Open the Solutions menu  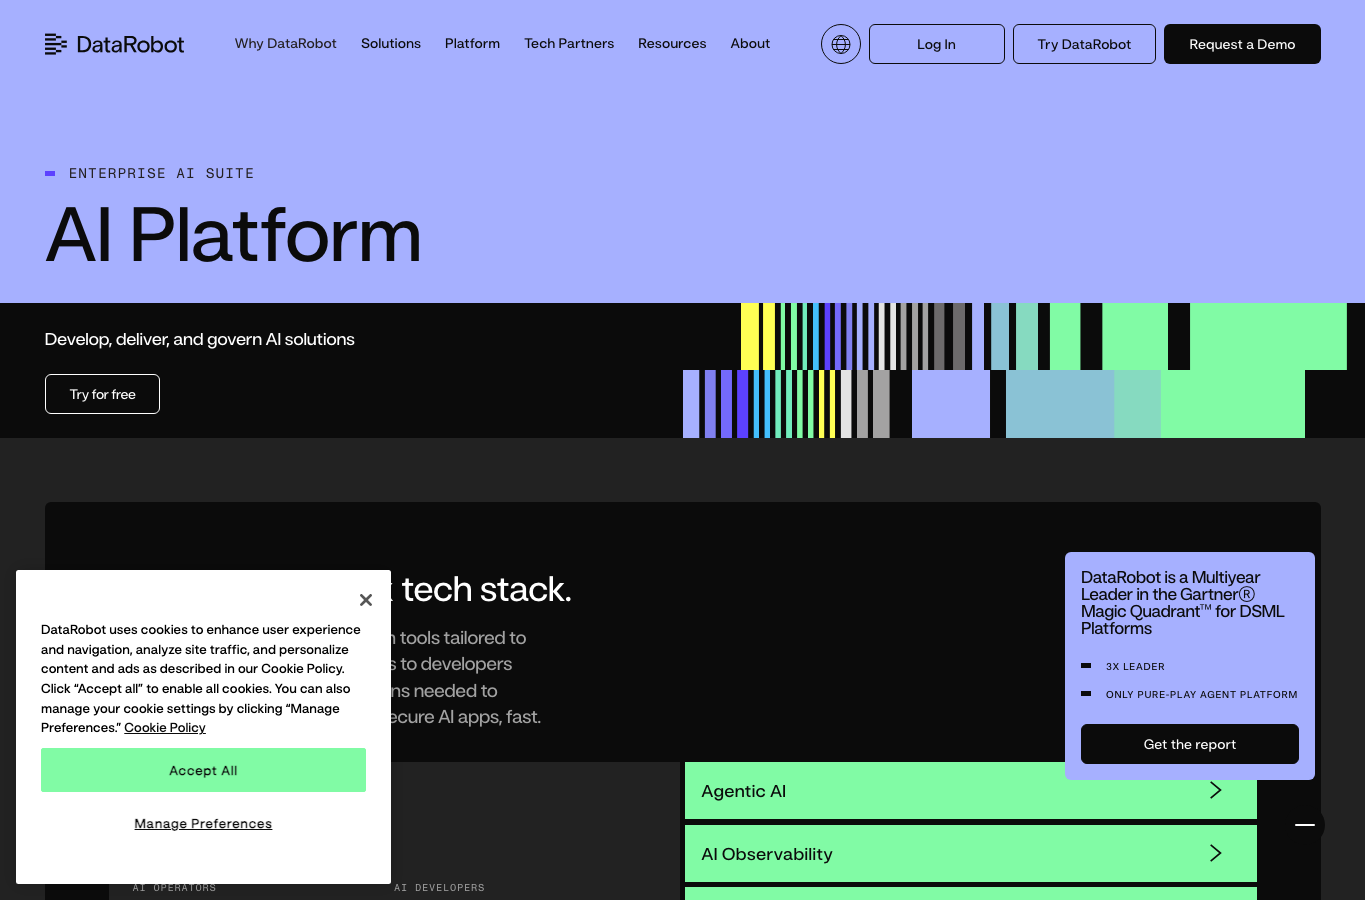click(x=391, y=44)
